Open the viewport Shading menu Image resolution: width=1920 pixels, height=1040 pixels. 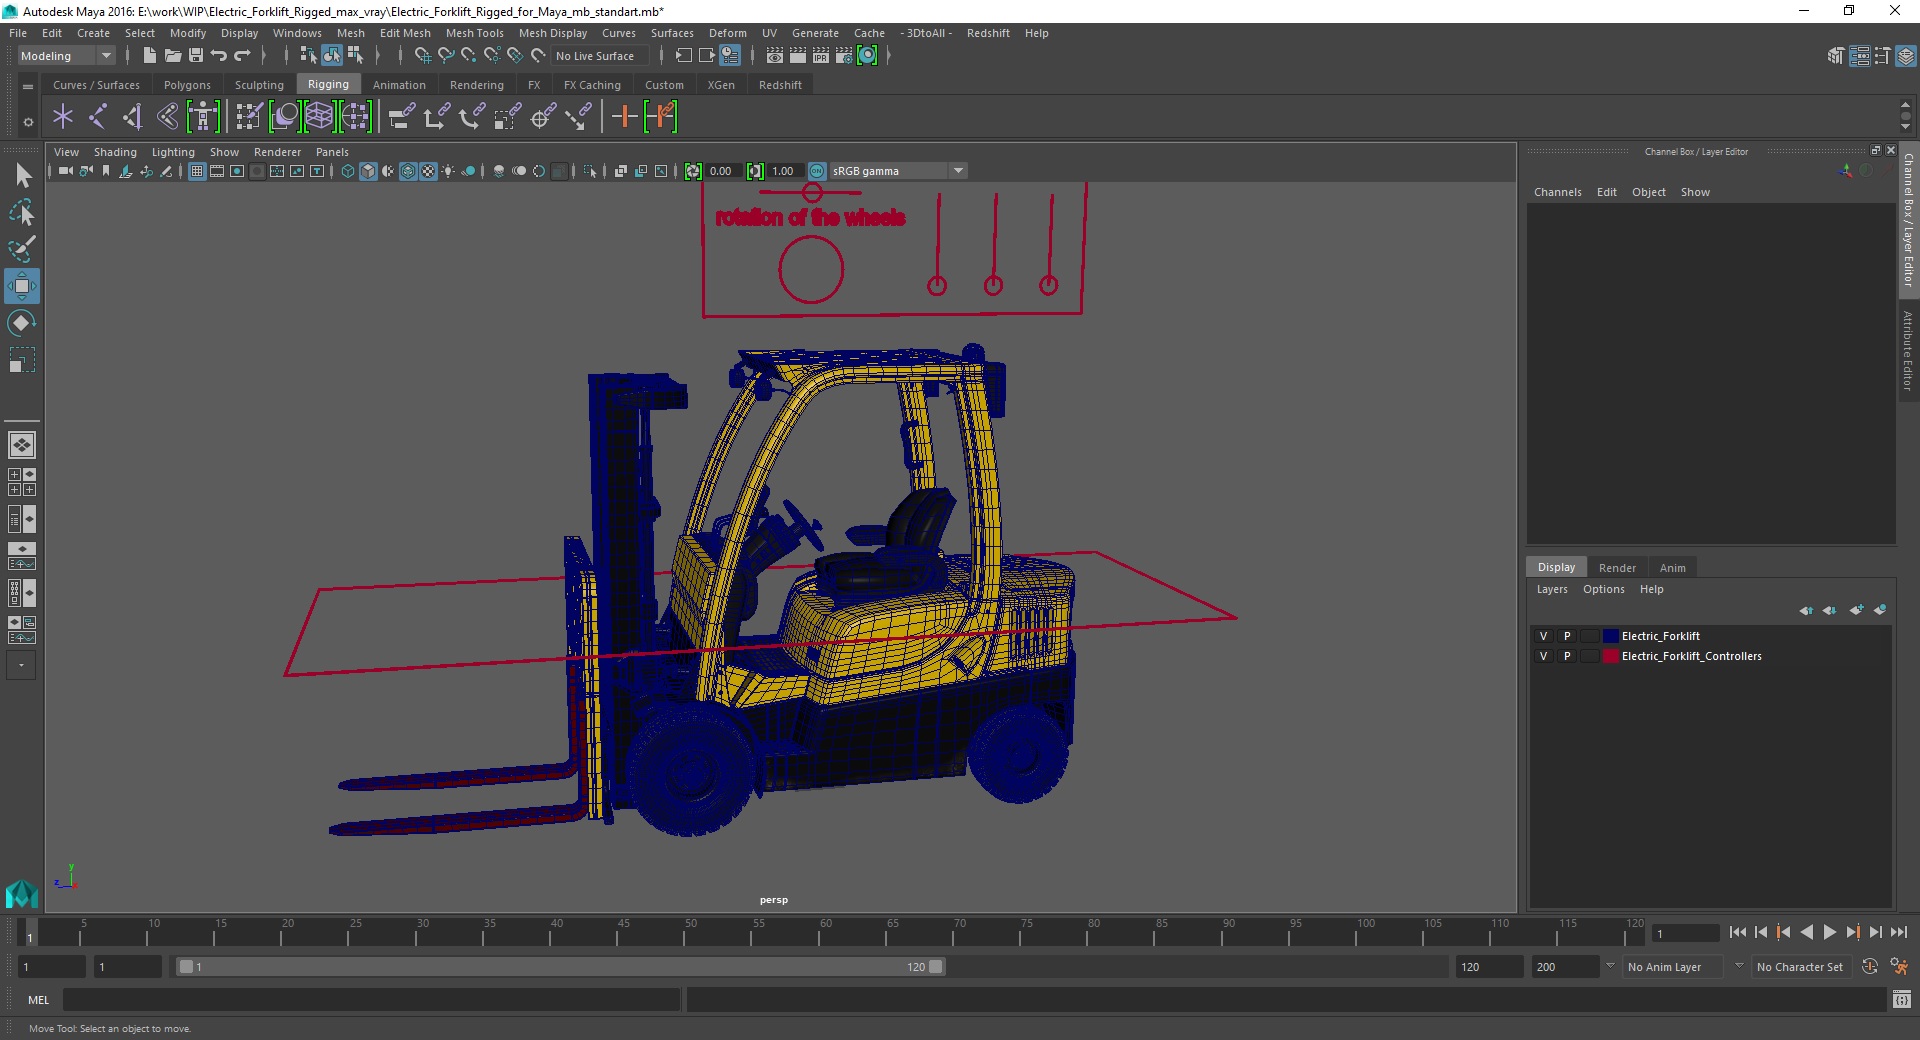pos(115,152)
